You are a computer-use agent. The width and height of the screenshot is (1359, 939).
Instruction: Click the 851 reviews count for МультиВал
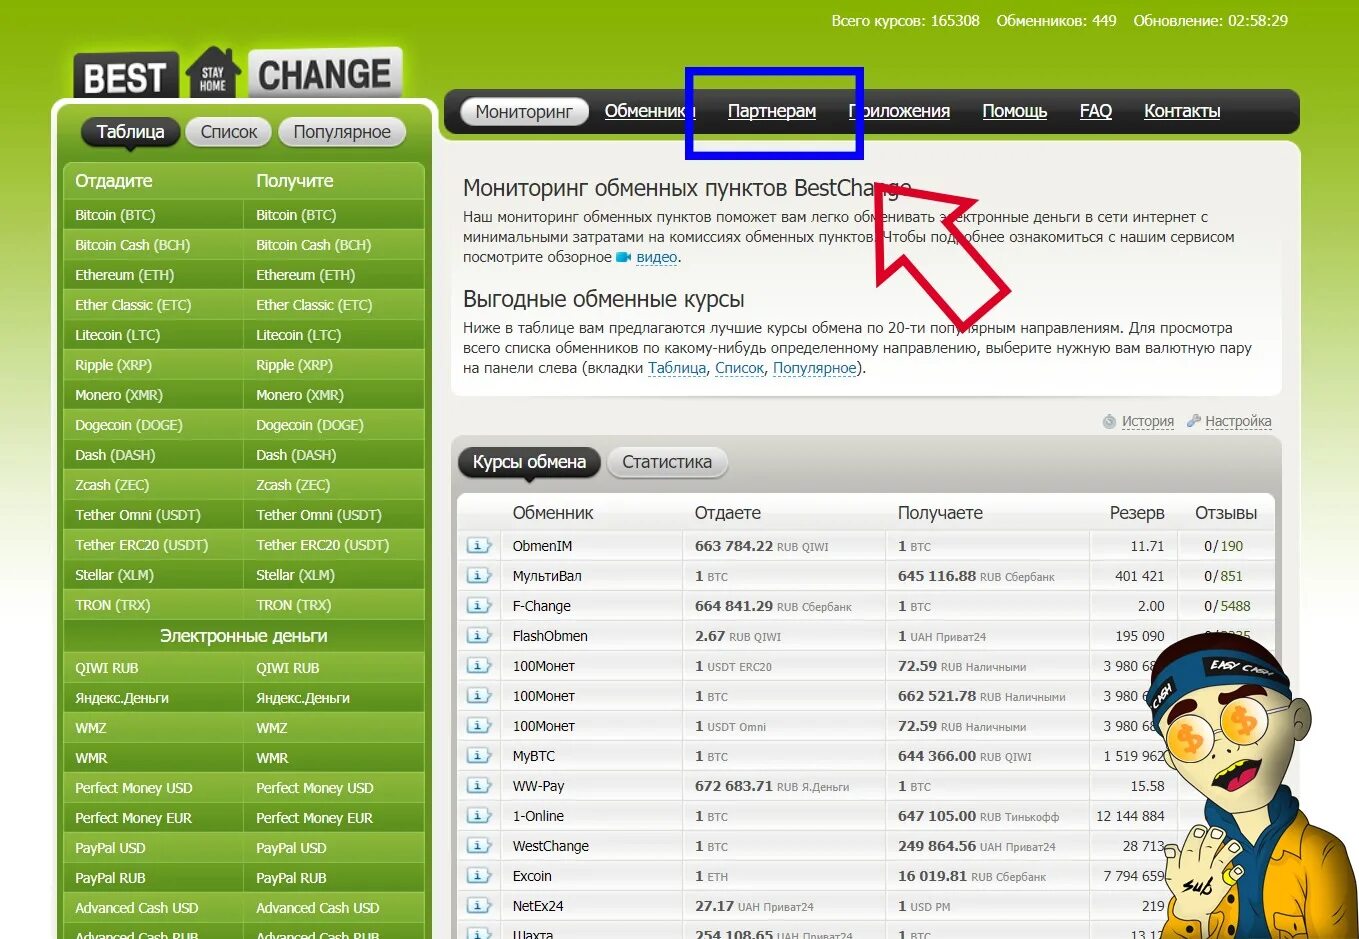click(1231, 576)
